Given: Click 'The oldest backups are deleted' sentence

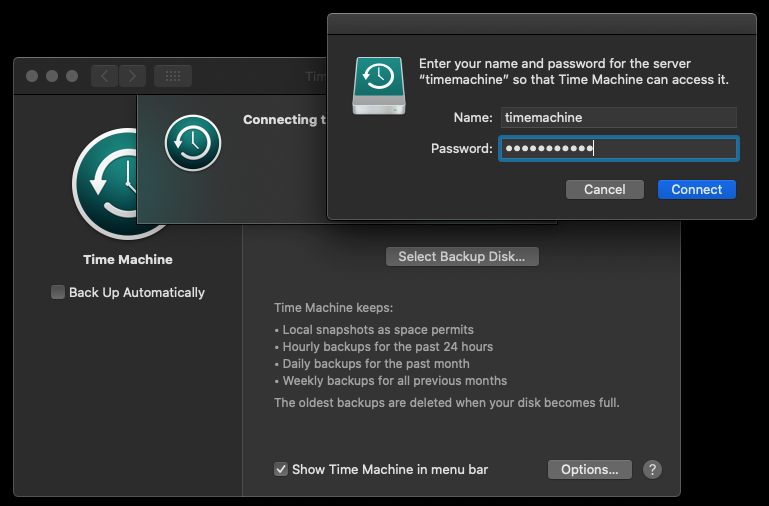Looking at the screenshot, I should click(447, 403).
